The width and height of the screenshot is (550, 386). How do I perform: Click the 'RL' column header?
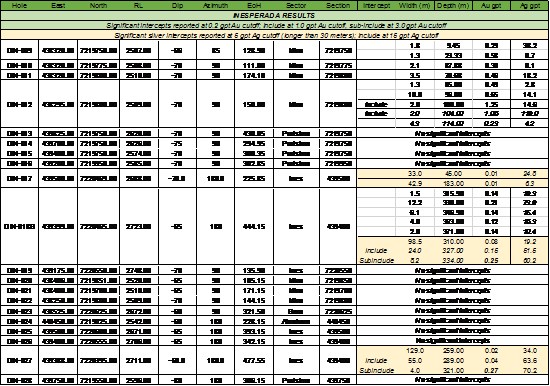(x=138, y=6)
